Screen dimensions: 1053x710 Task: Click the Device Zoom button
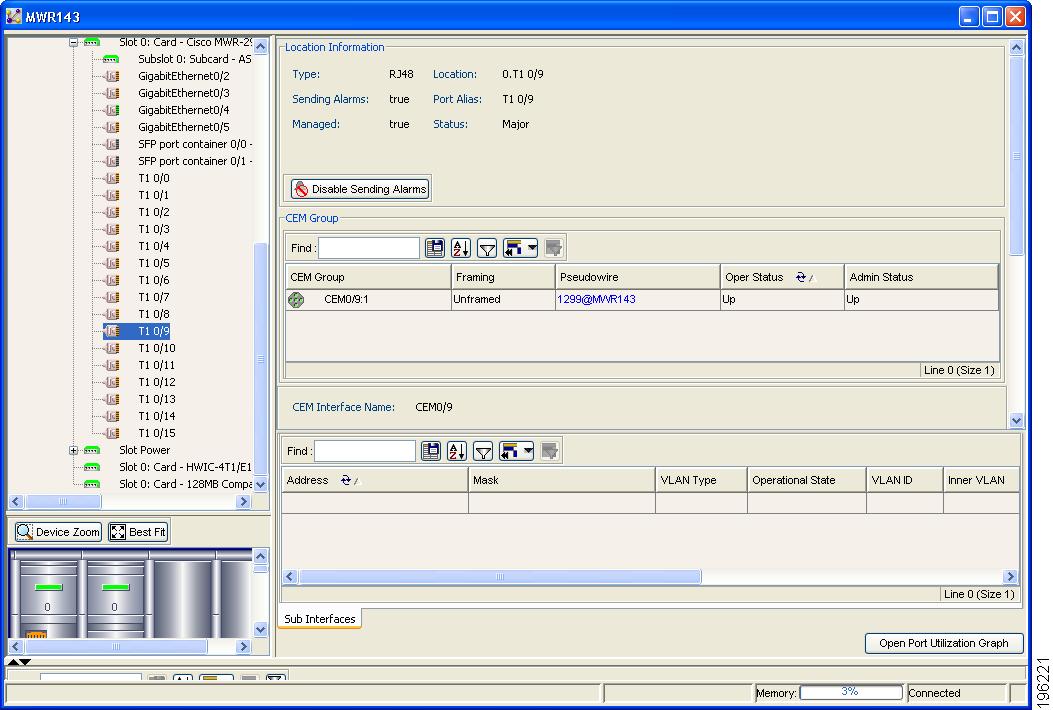coord(58,532)
